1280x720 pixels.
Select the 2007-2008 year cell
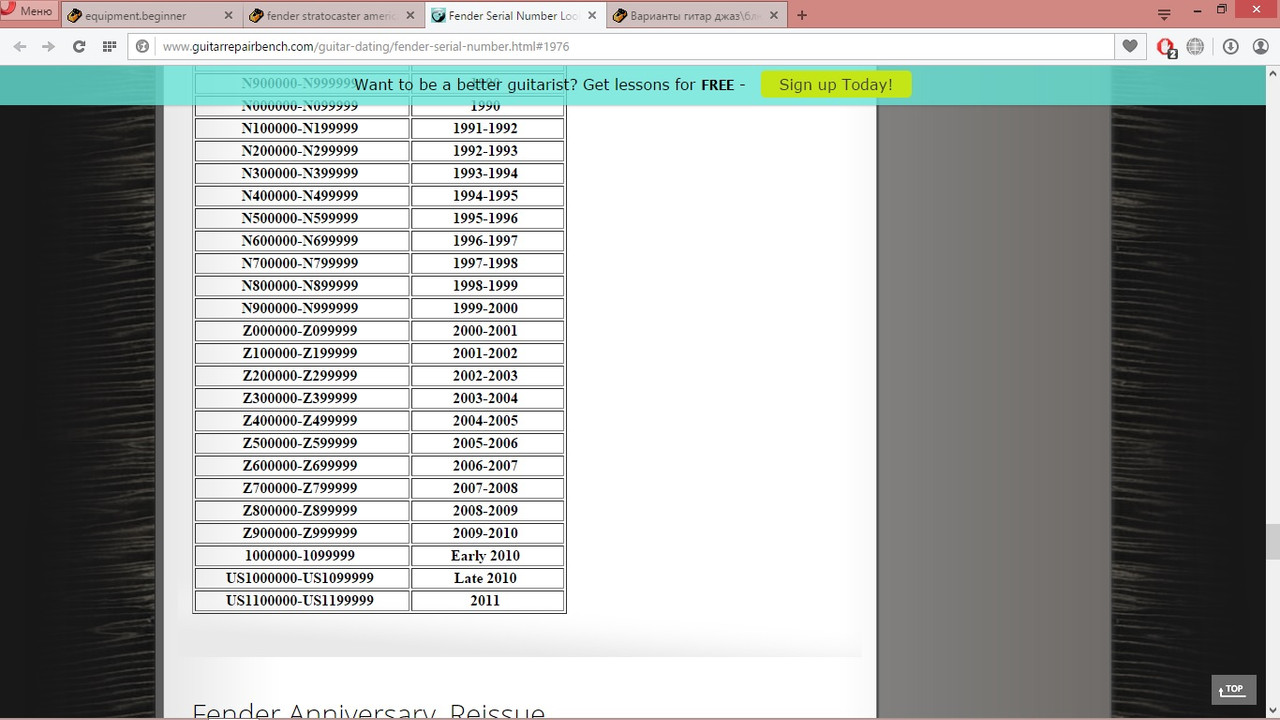tap(487, 488)
